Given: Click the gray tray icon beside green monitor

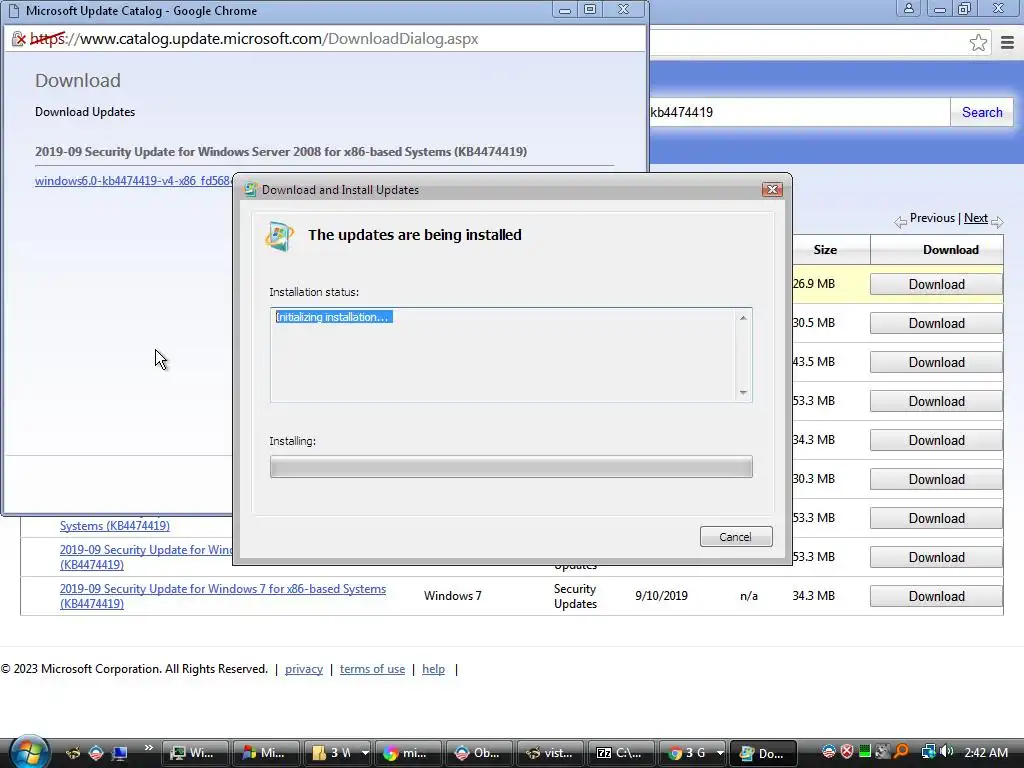Looking at the screenshot, I should [x=883, y=752].
